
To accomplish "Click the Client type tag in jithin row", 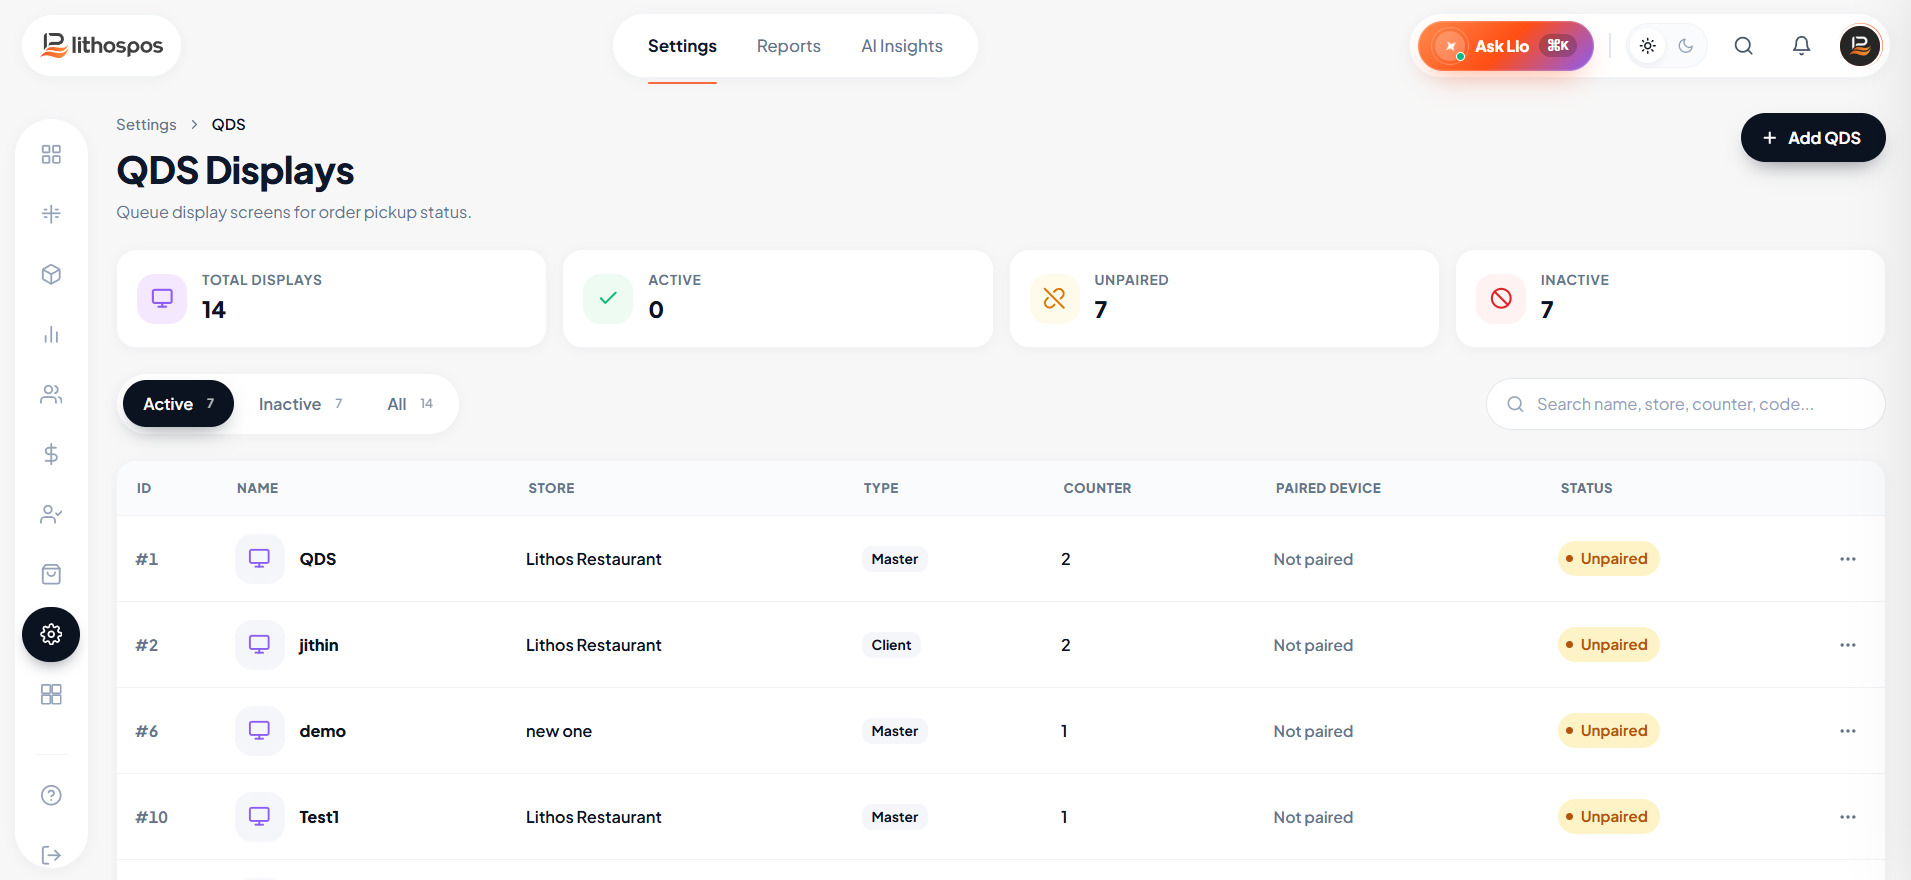I will [x=891, y=645].
